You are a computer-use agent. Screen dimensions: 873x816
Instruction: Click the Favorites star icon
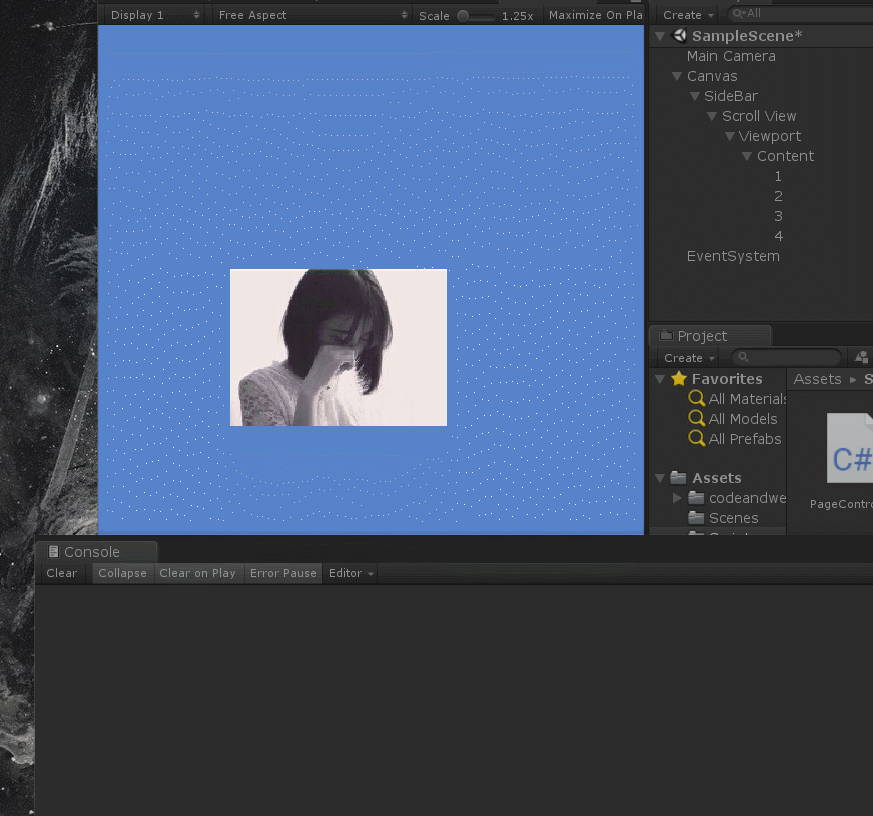[679, 378]
